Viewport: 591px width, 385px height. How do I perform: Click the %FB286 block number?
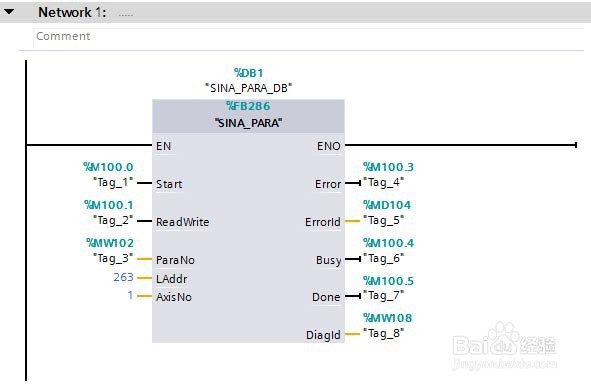click(248, 106)
